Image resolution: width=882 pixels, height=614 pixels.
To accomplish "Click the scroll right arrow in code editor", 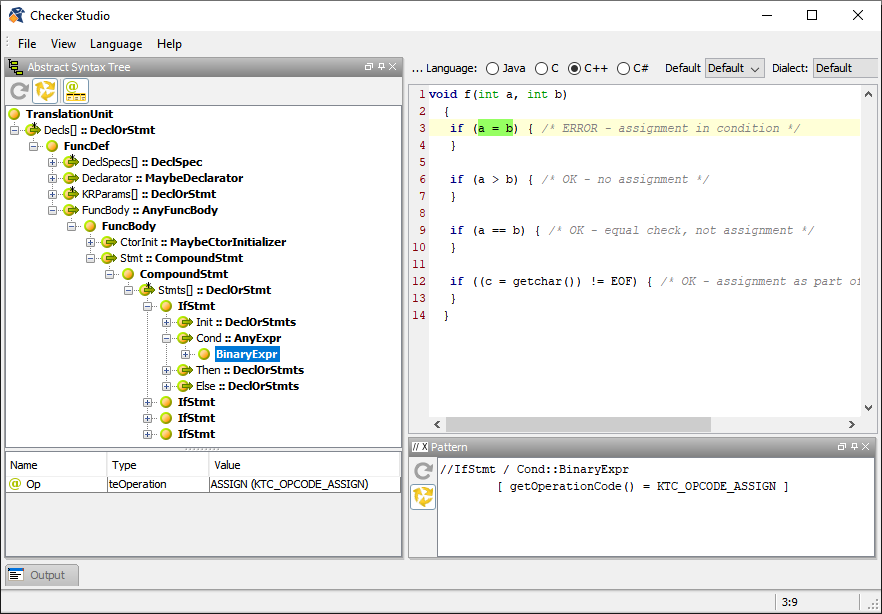I will [x=852, y=425].
